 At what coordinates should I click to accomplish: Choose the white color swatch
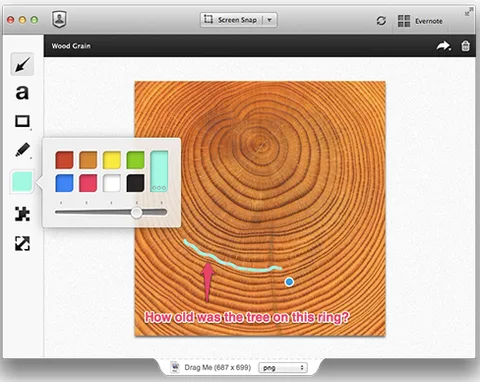112,183
